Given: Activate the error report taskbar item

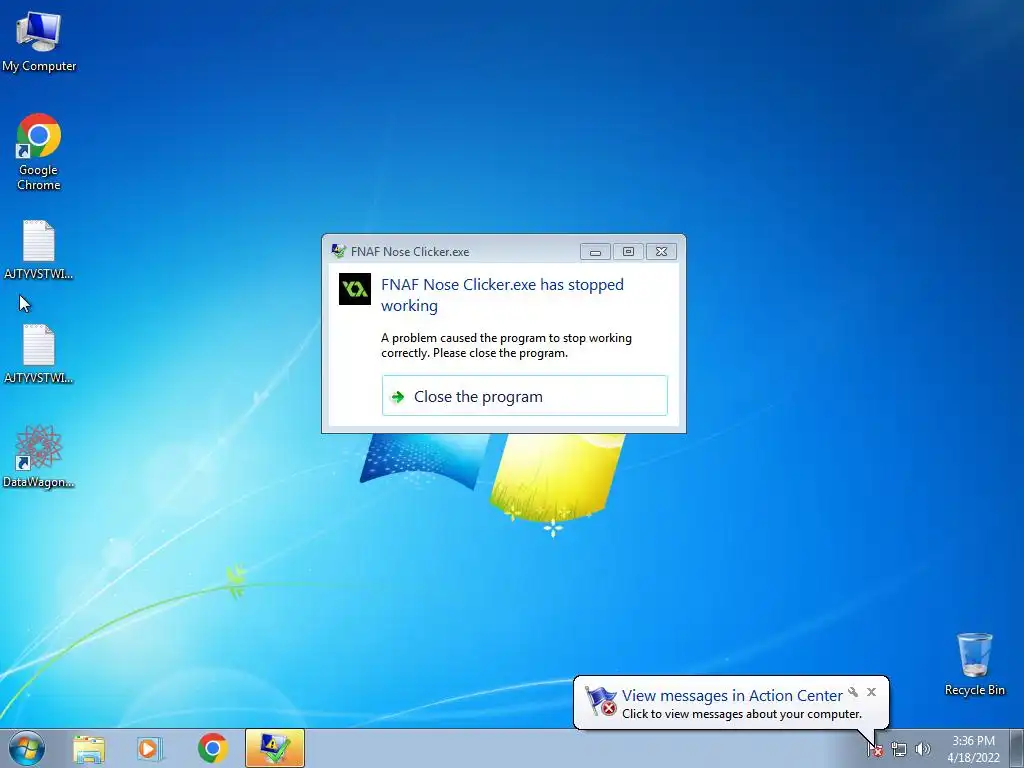Looking at the screenshot, I should tap(275, 748).
